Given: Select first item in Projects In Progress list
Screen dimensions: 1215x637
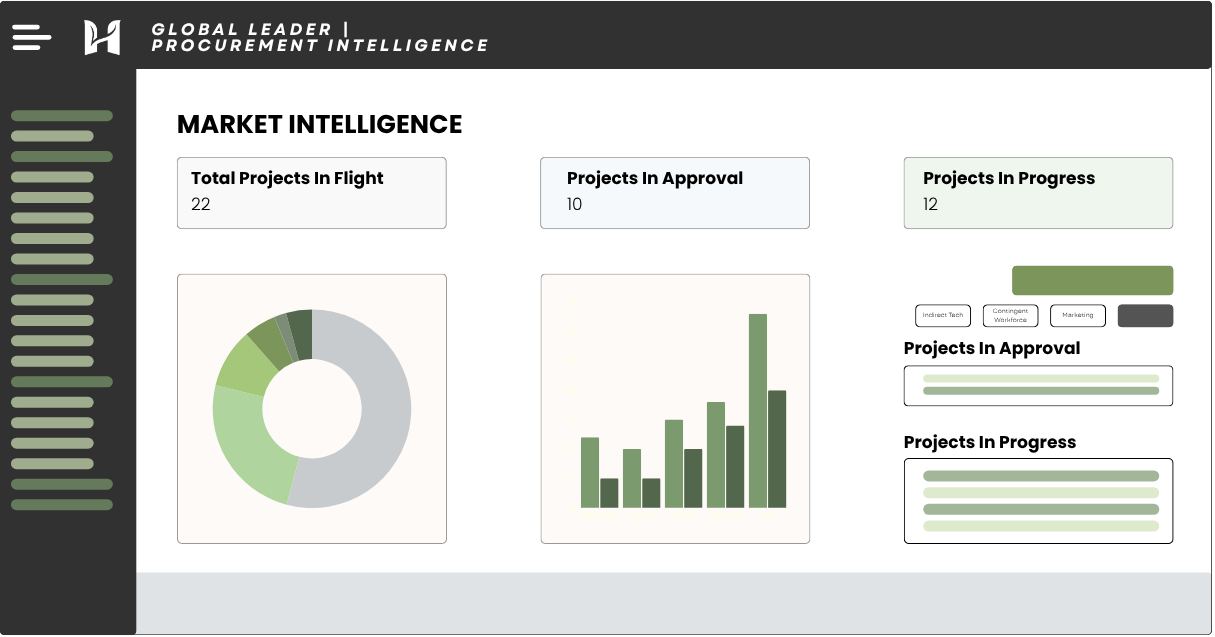Looking at the screenshot, I should pos(1040,476).
